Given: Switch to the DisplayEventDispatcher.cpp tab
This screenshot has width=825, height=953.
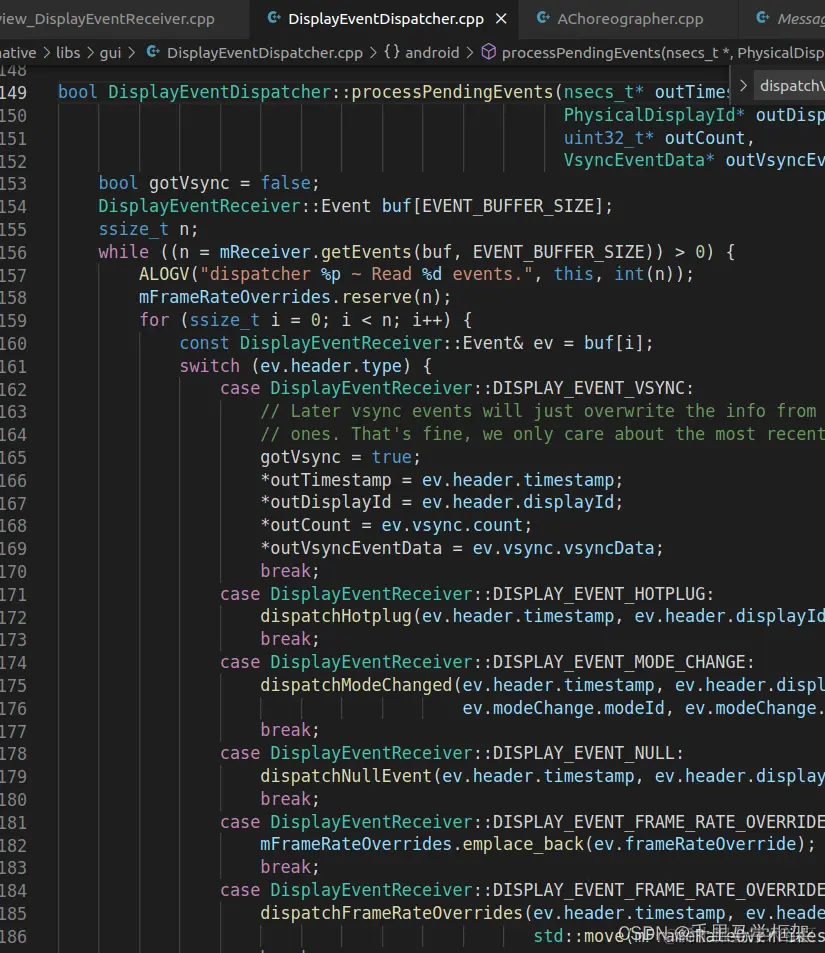Looking at the screenshot, I should 385,19.
